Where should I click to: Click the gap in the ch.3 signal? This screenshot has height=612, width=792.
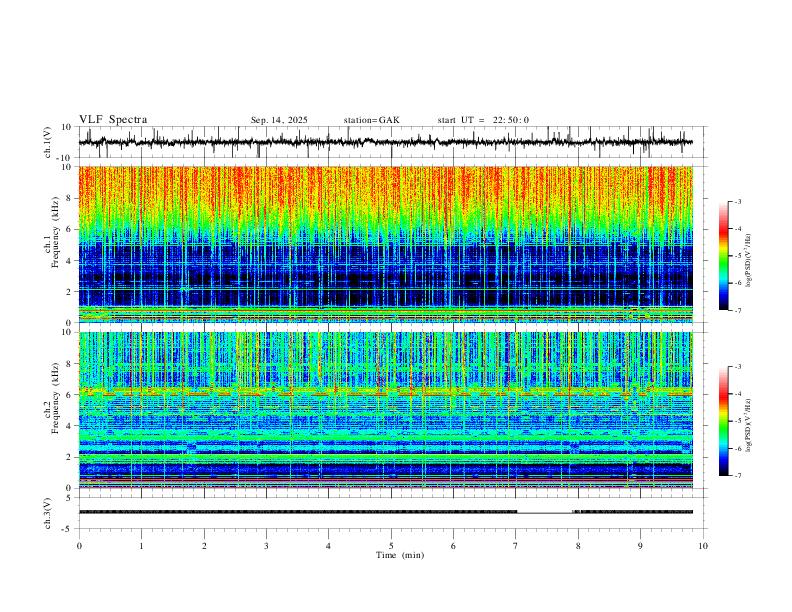click(545, 513)
